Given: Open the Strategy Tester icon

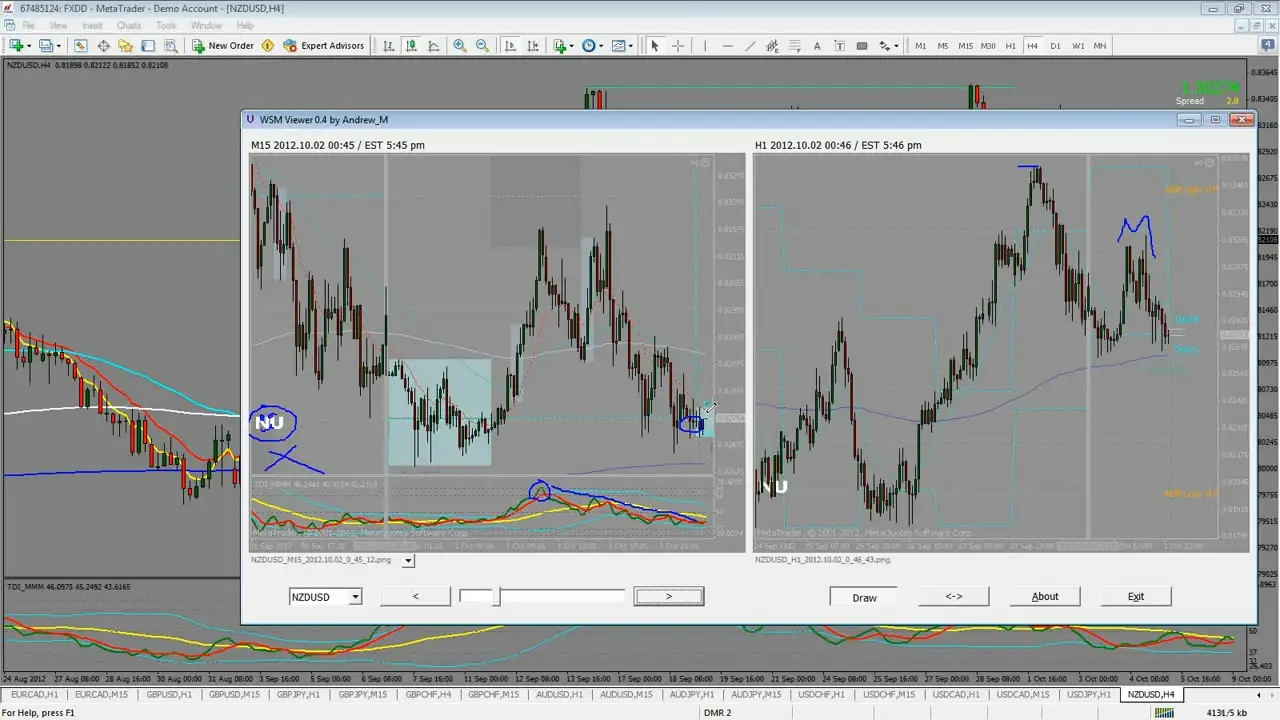Looking at the screenshot, I should [170, 46].
